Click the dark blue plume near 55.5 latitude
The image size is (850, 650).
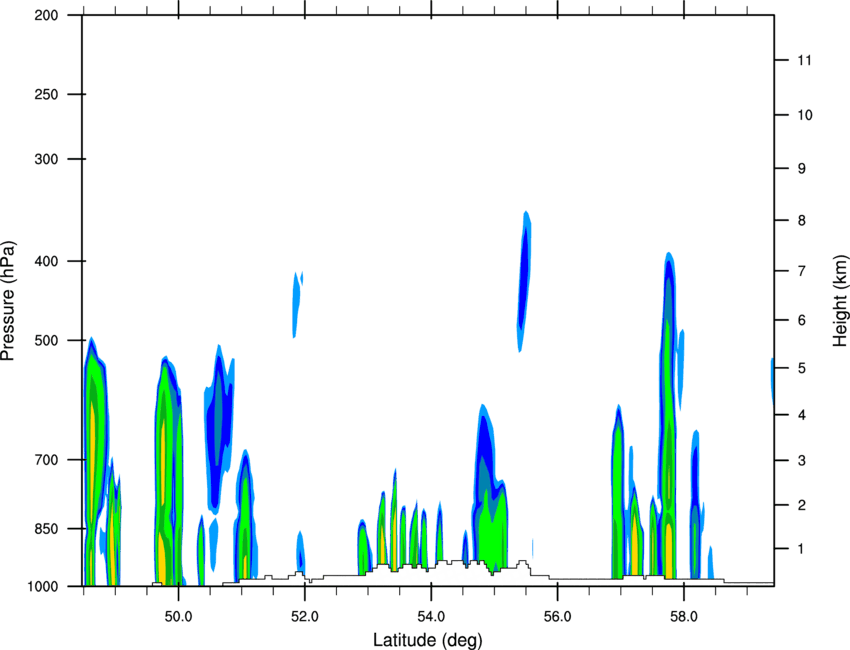click(x=524, y=281)
